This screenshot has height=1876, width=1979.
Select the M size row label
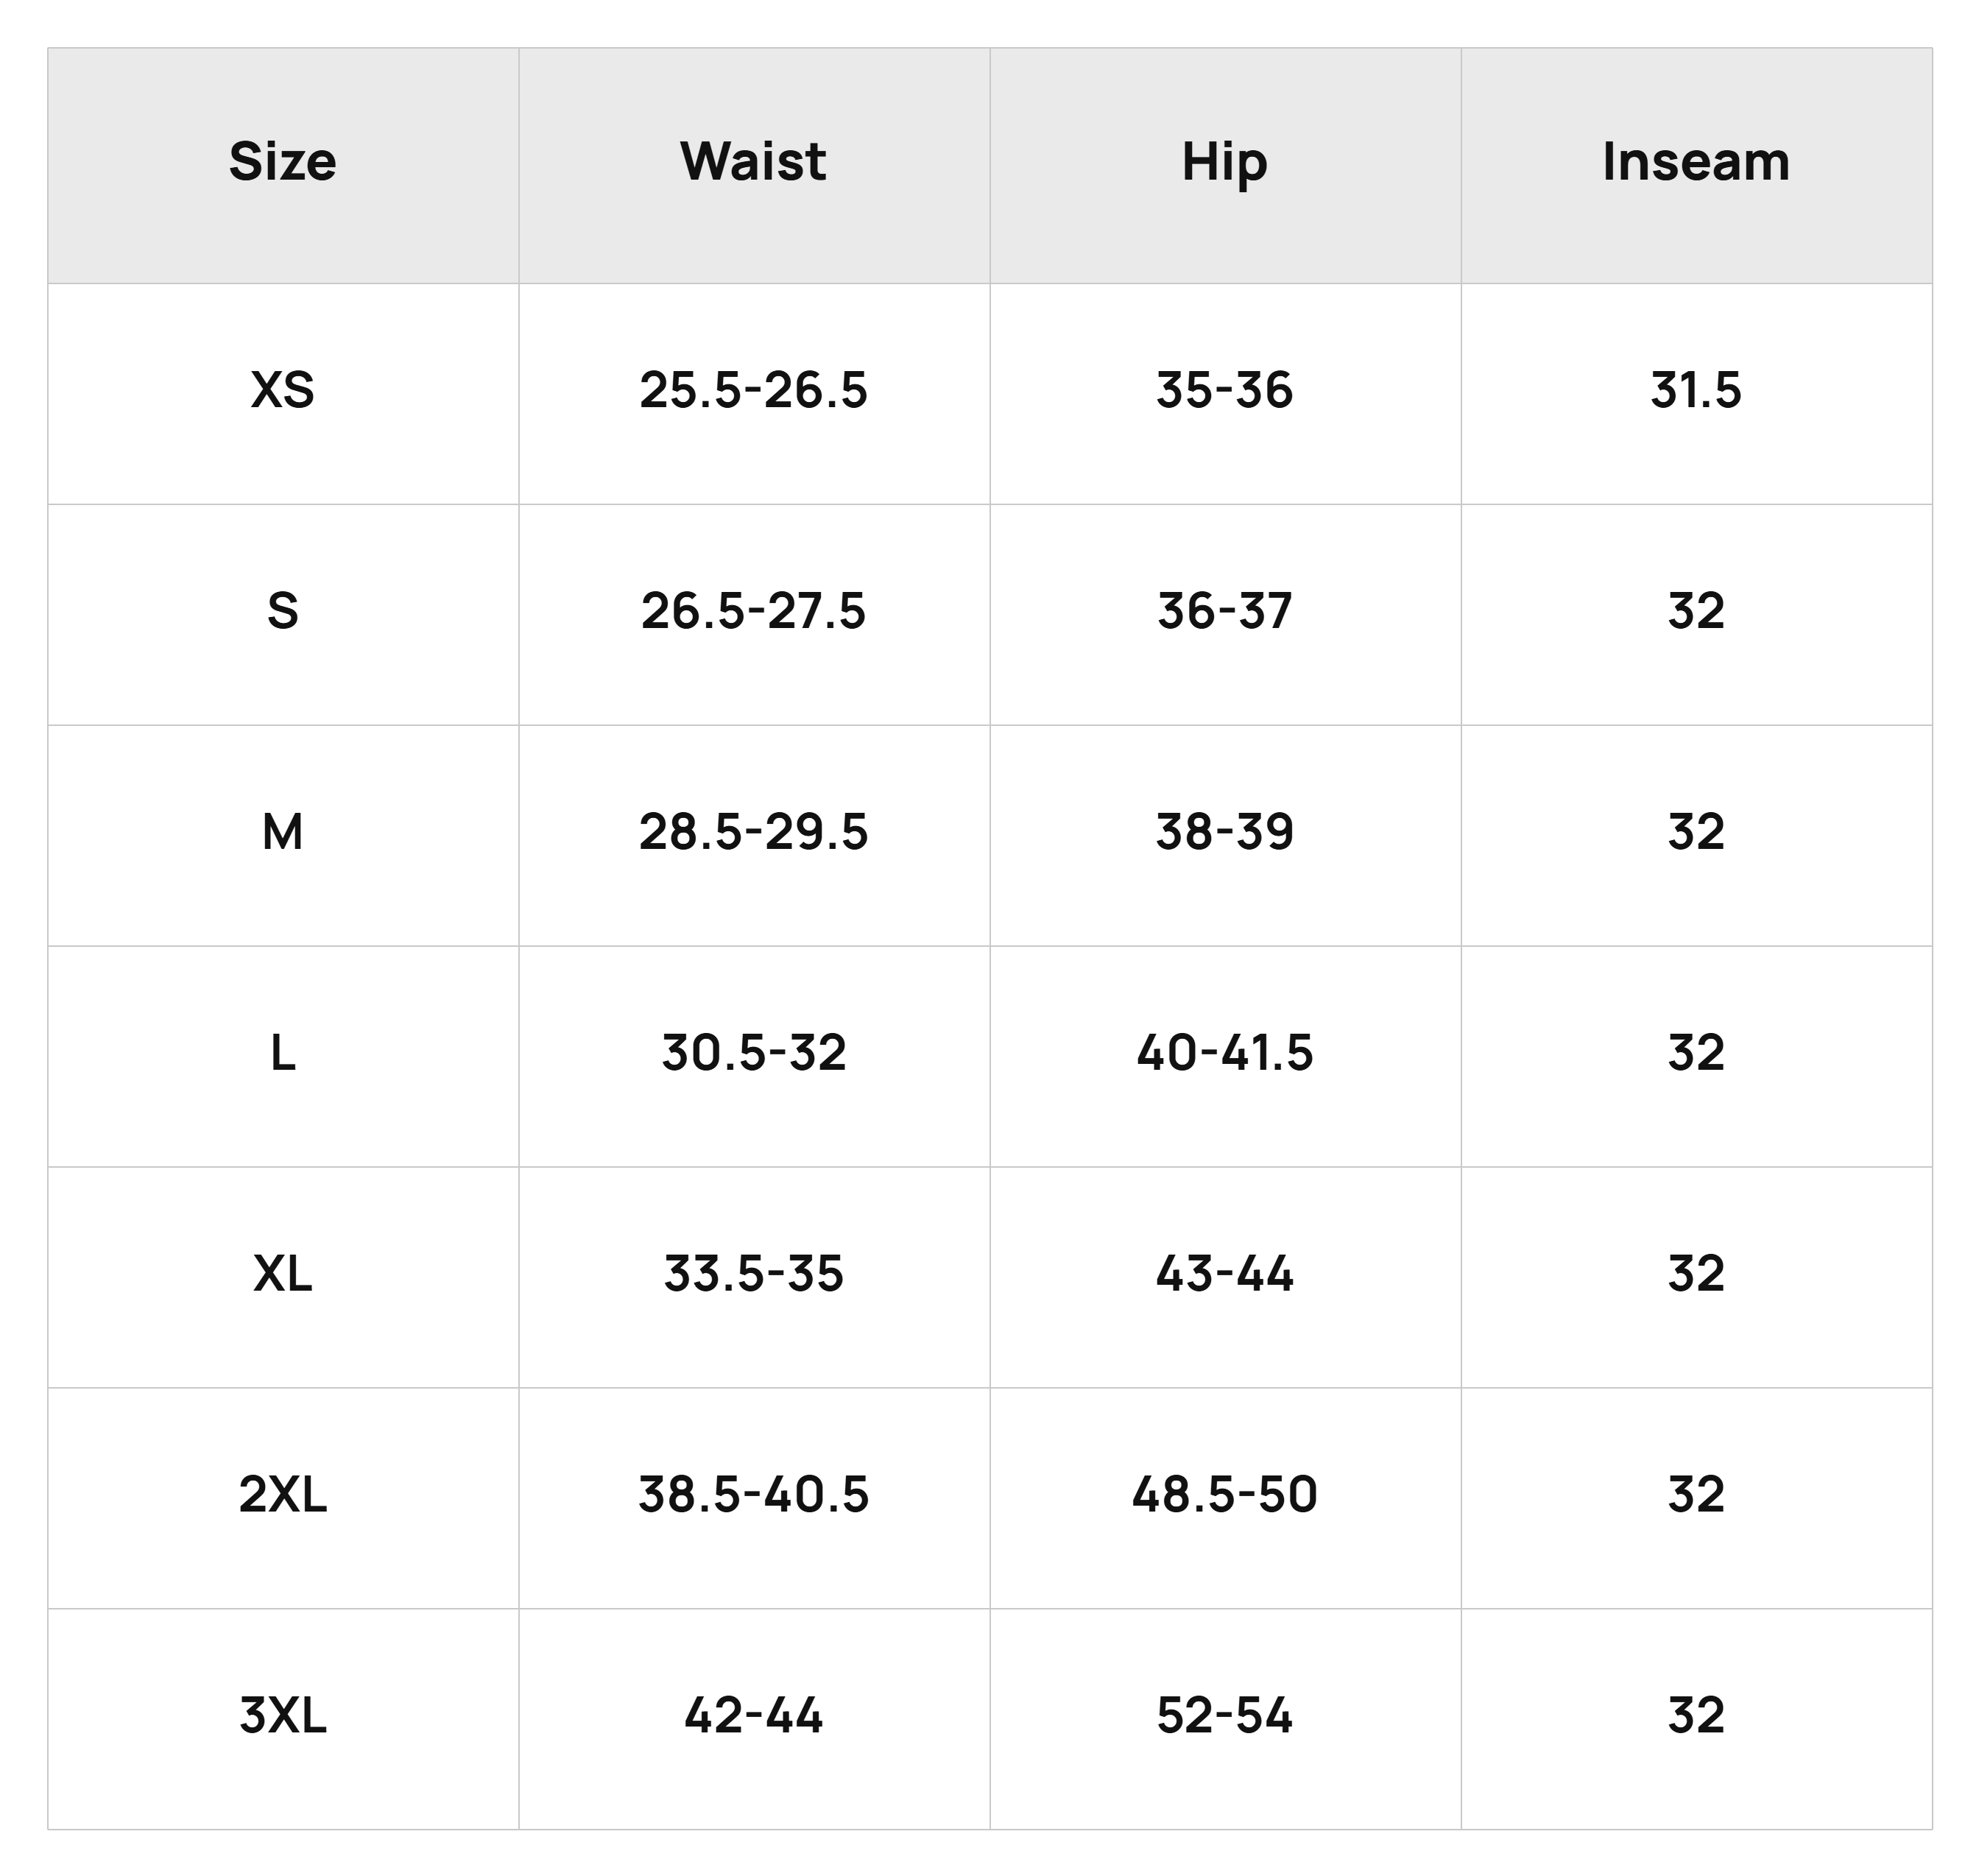coord(282,832)
